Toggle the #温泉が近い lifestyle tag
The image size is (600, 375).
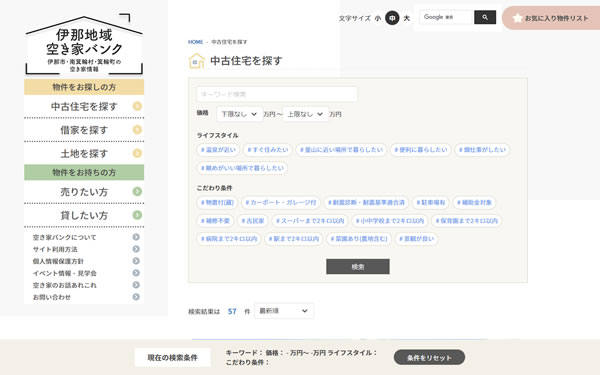[x=218, y=150]
